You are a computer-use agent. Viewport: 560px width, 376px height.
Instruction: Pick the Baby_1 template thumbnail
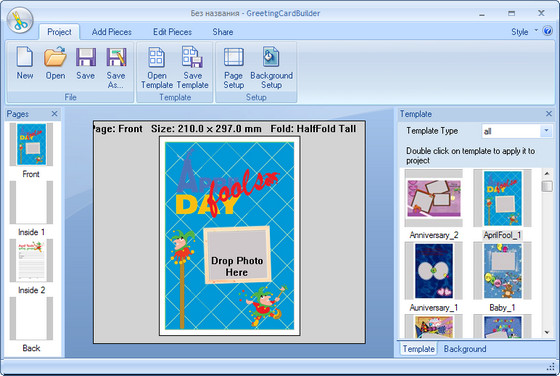point(502,271)
